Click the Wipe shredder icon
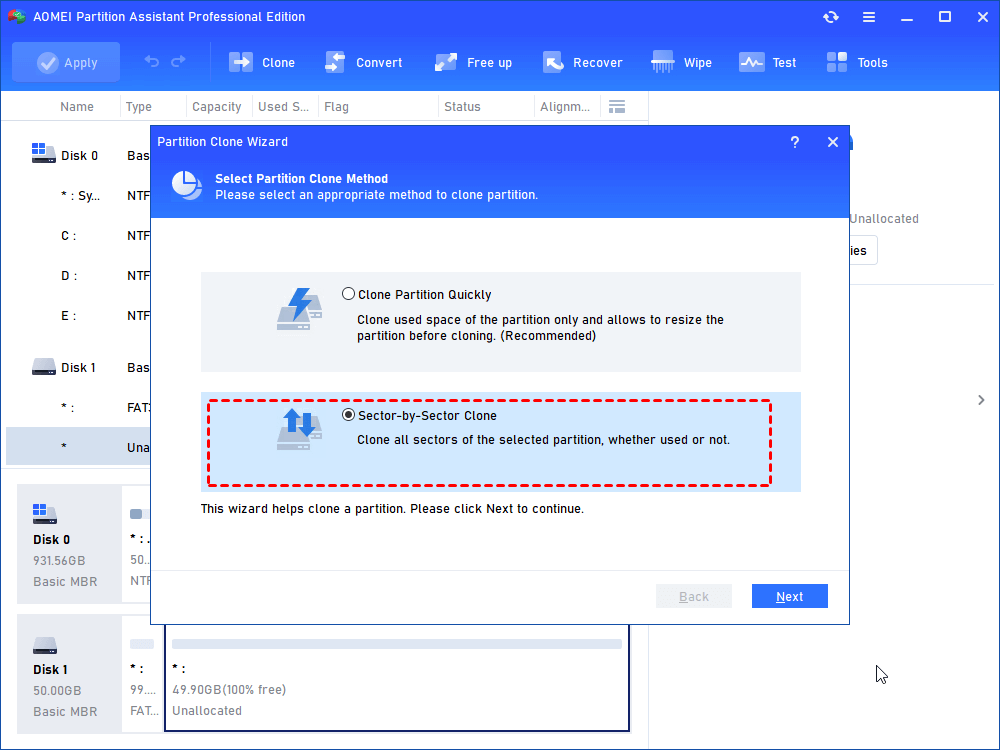1000x750 pixels. click(663, 62)
